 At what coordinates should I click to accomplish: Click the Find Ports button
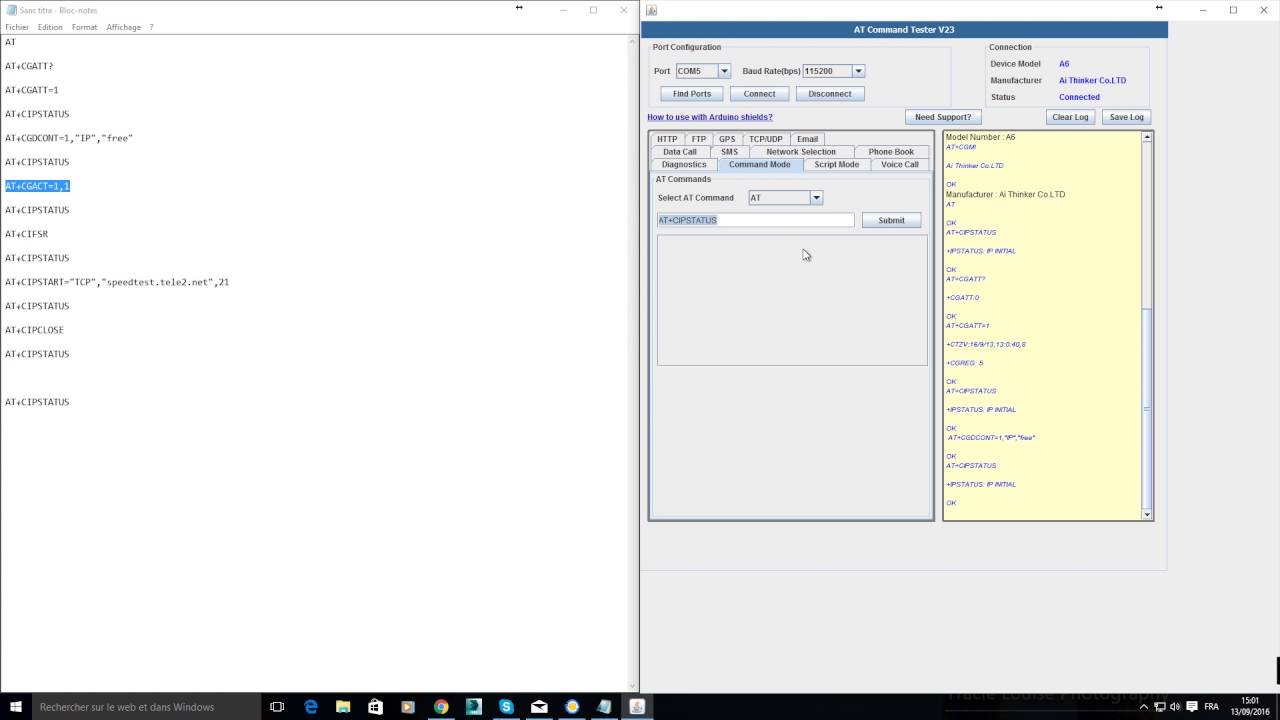(692, 94)
